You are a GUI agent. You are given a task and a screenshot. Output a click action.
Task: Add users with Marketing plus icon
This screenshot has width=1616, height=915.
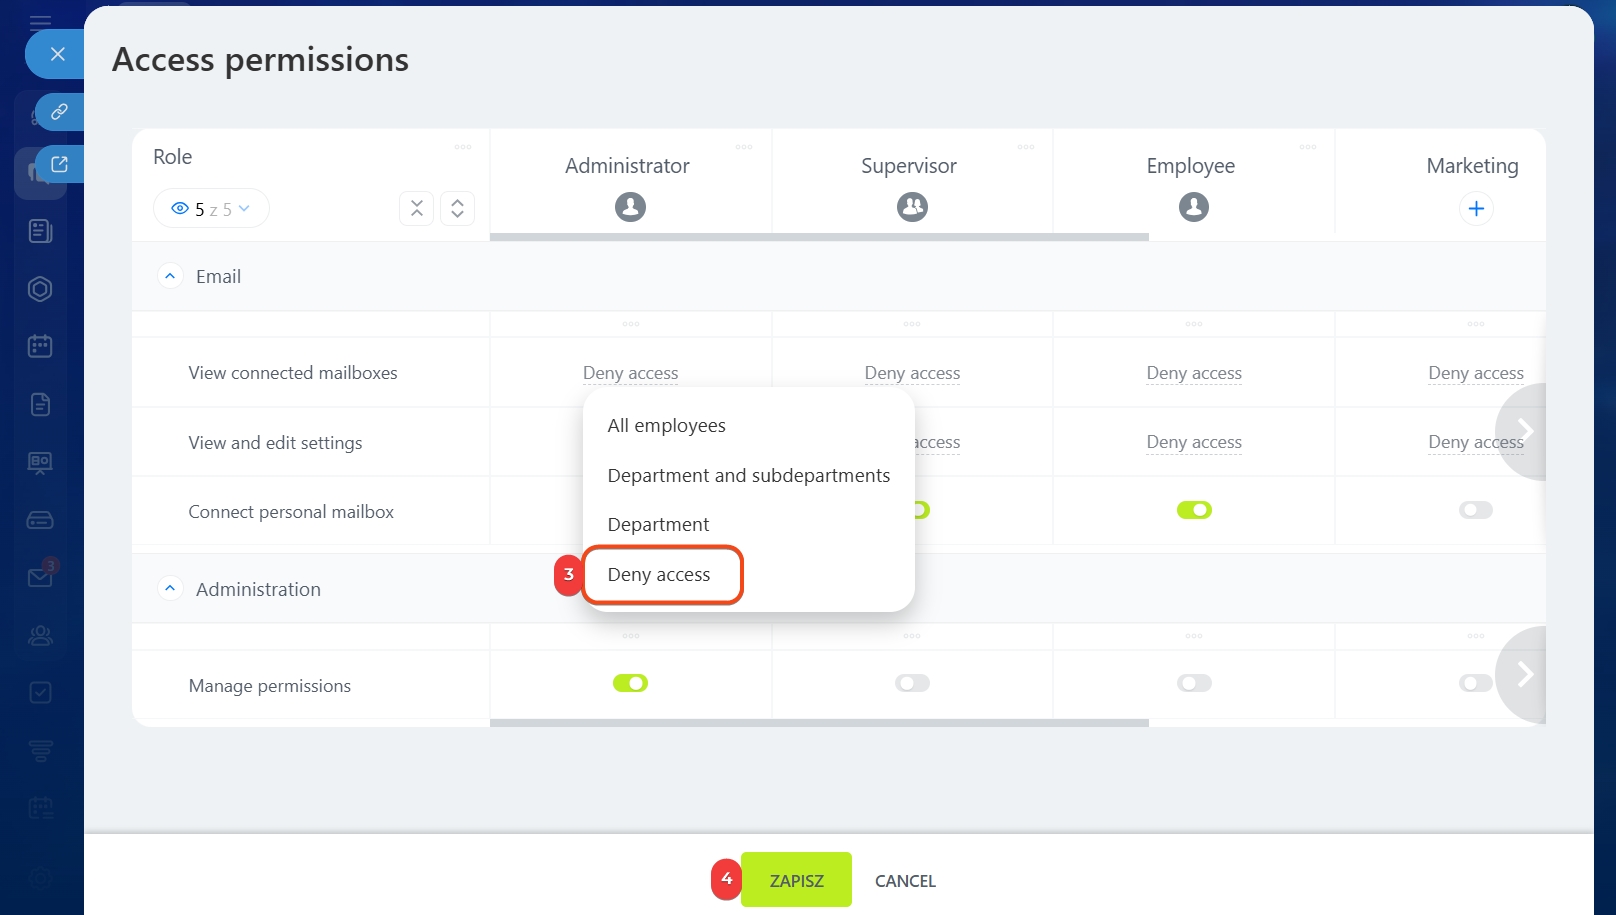(1476, 209)
